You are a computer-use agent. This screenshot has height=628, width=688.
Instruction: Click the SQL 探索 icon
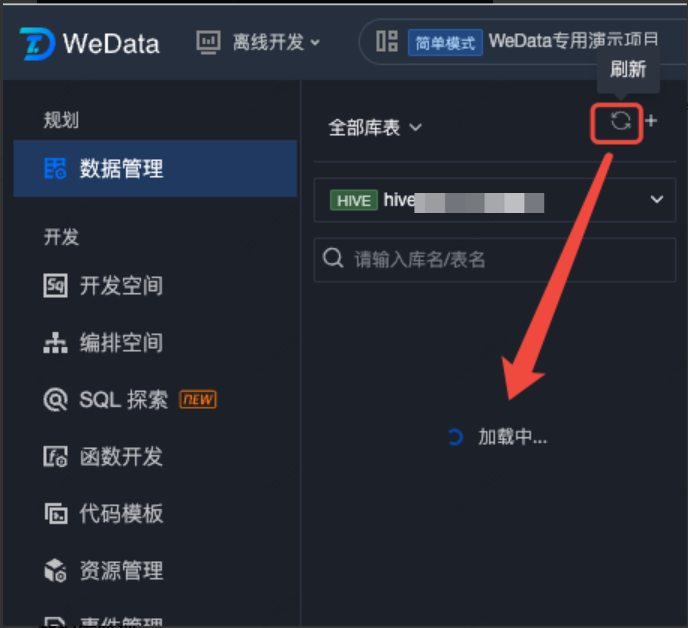(55, 400)
